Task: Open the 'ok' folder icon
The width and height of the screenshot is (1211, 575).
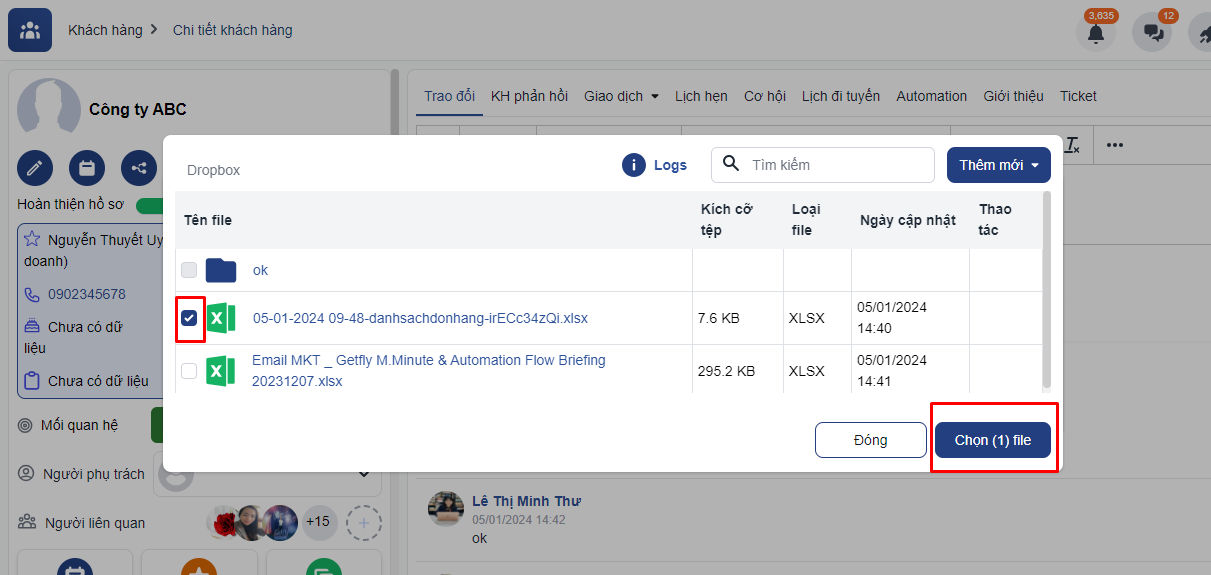Action: 221,270
